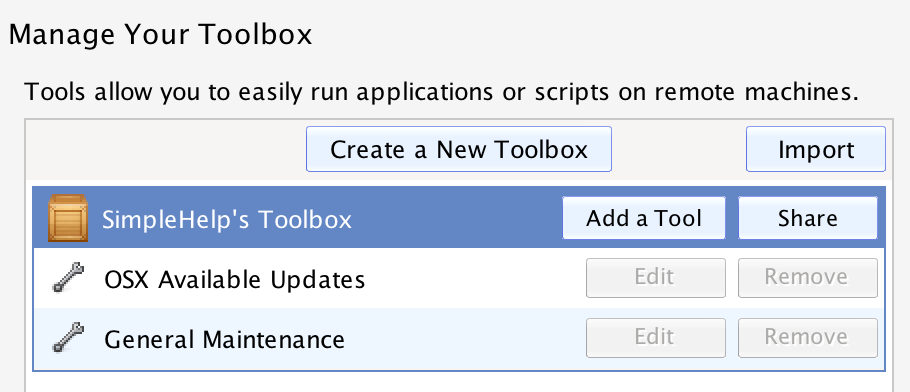Edit the General Maintenance tool
This screenshot has height=392, width=910.
tap(655, 337)
